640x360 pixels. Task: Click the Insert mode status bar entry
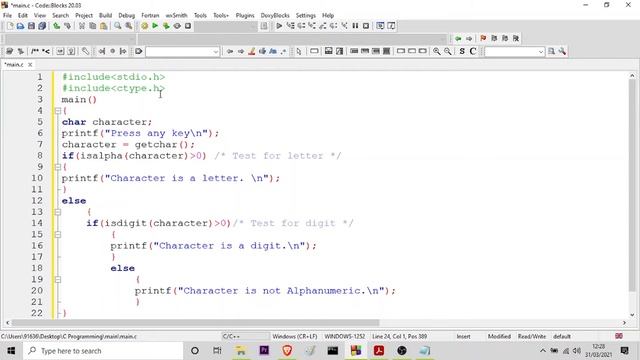(463, 336)
